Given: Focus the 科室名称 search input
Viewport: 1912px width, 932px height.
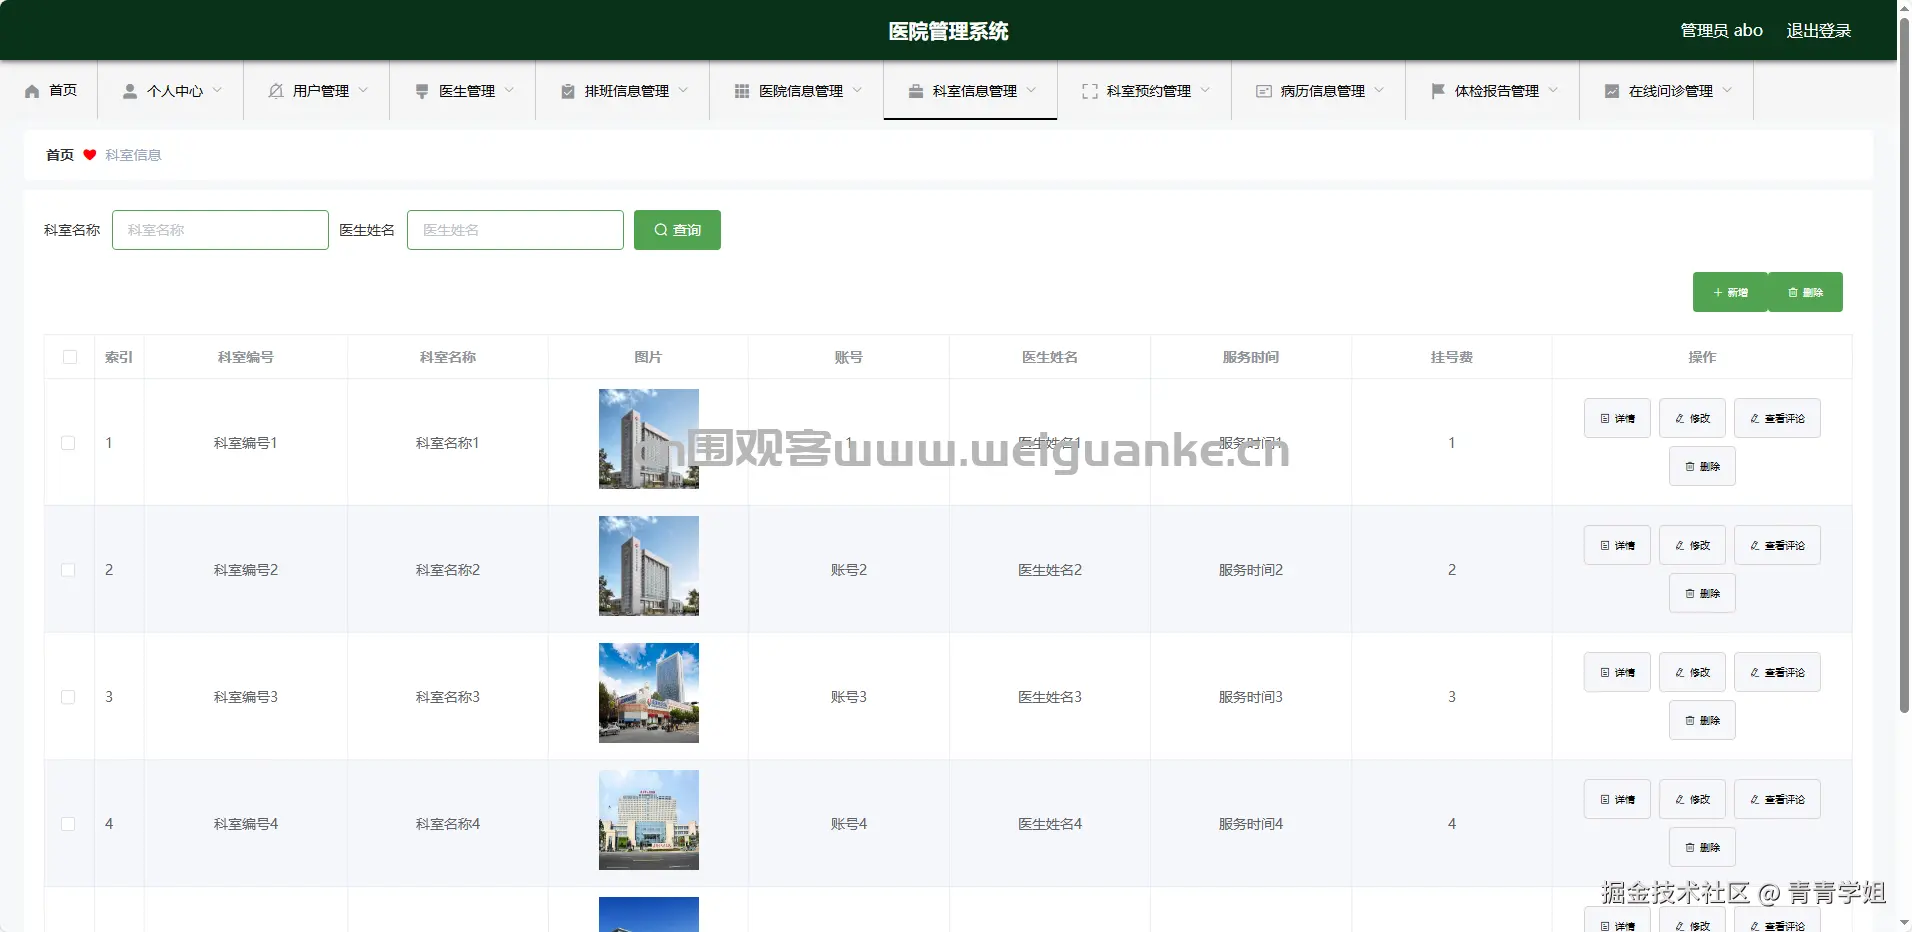Looking at the screenshot, I should pyautogui.click(x=220, y=230).
